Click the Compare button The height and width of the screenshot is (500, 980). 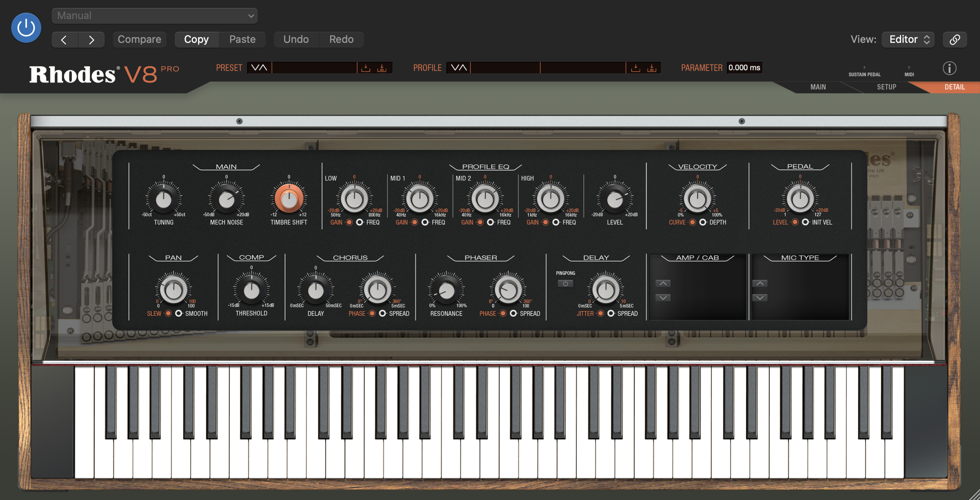[139, 39]
